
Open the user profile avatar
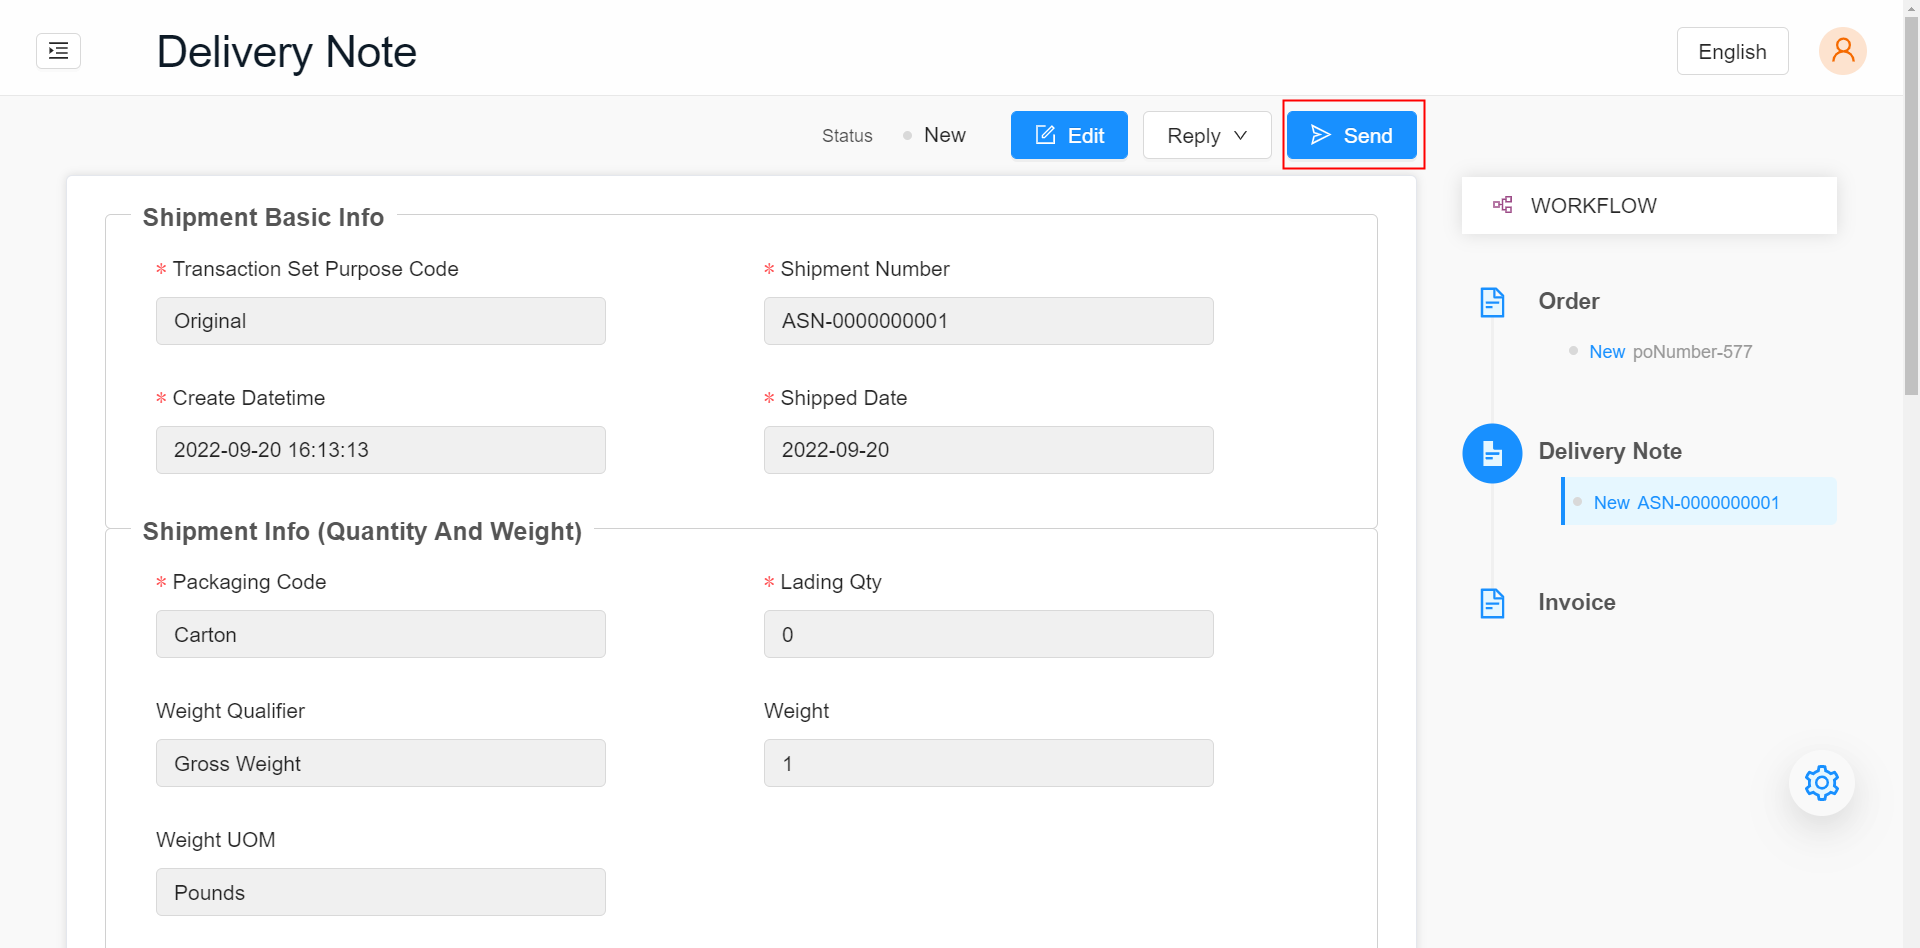pyautogui.click(x=1842, y=51)
